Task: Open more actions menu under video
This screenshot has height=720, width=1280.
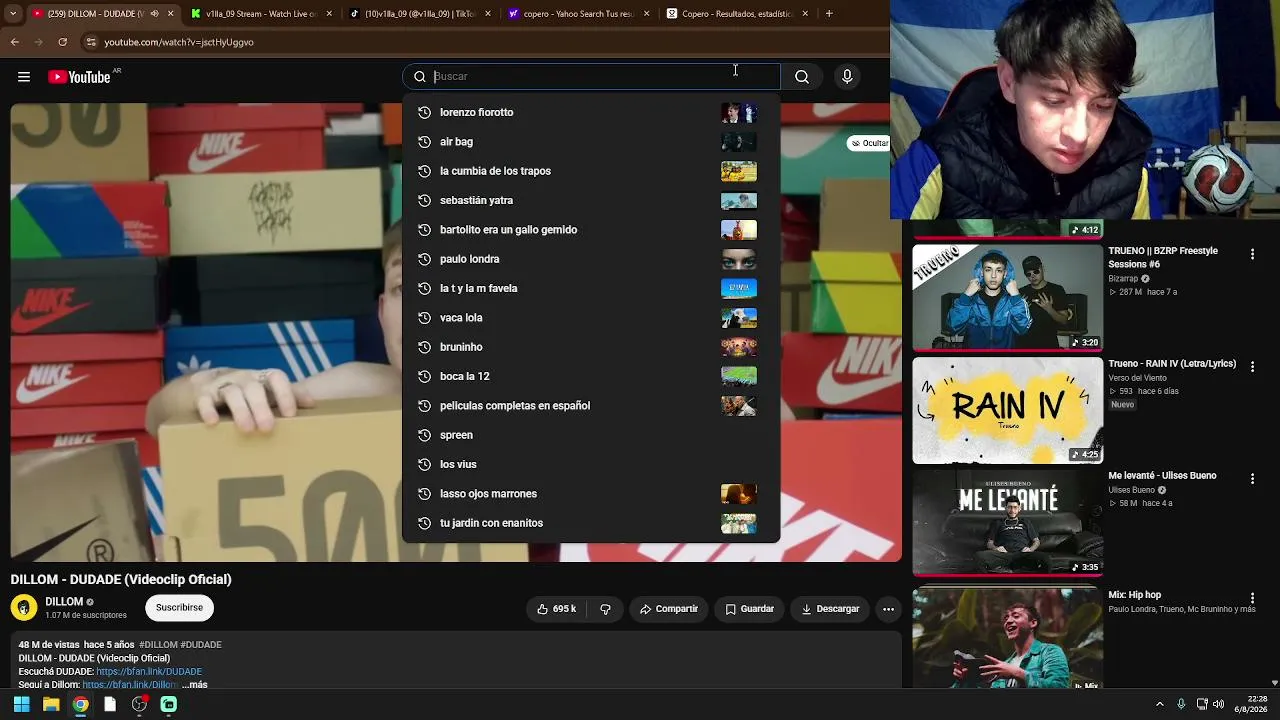Action: pos(888,609)
